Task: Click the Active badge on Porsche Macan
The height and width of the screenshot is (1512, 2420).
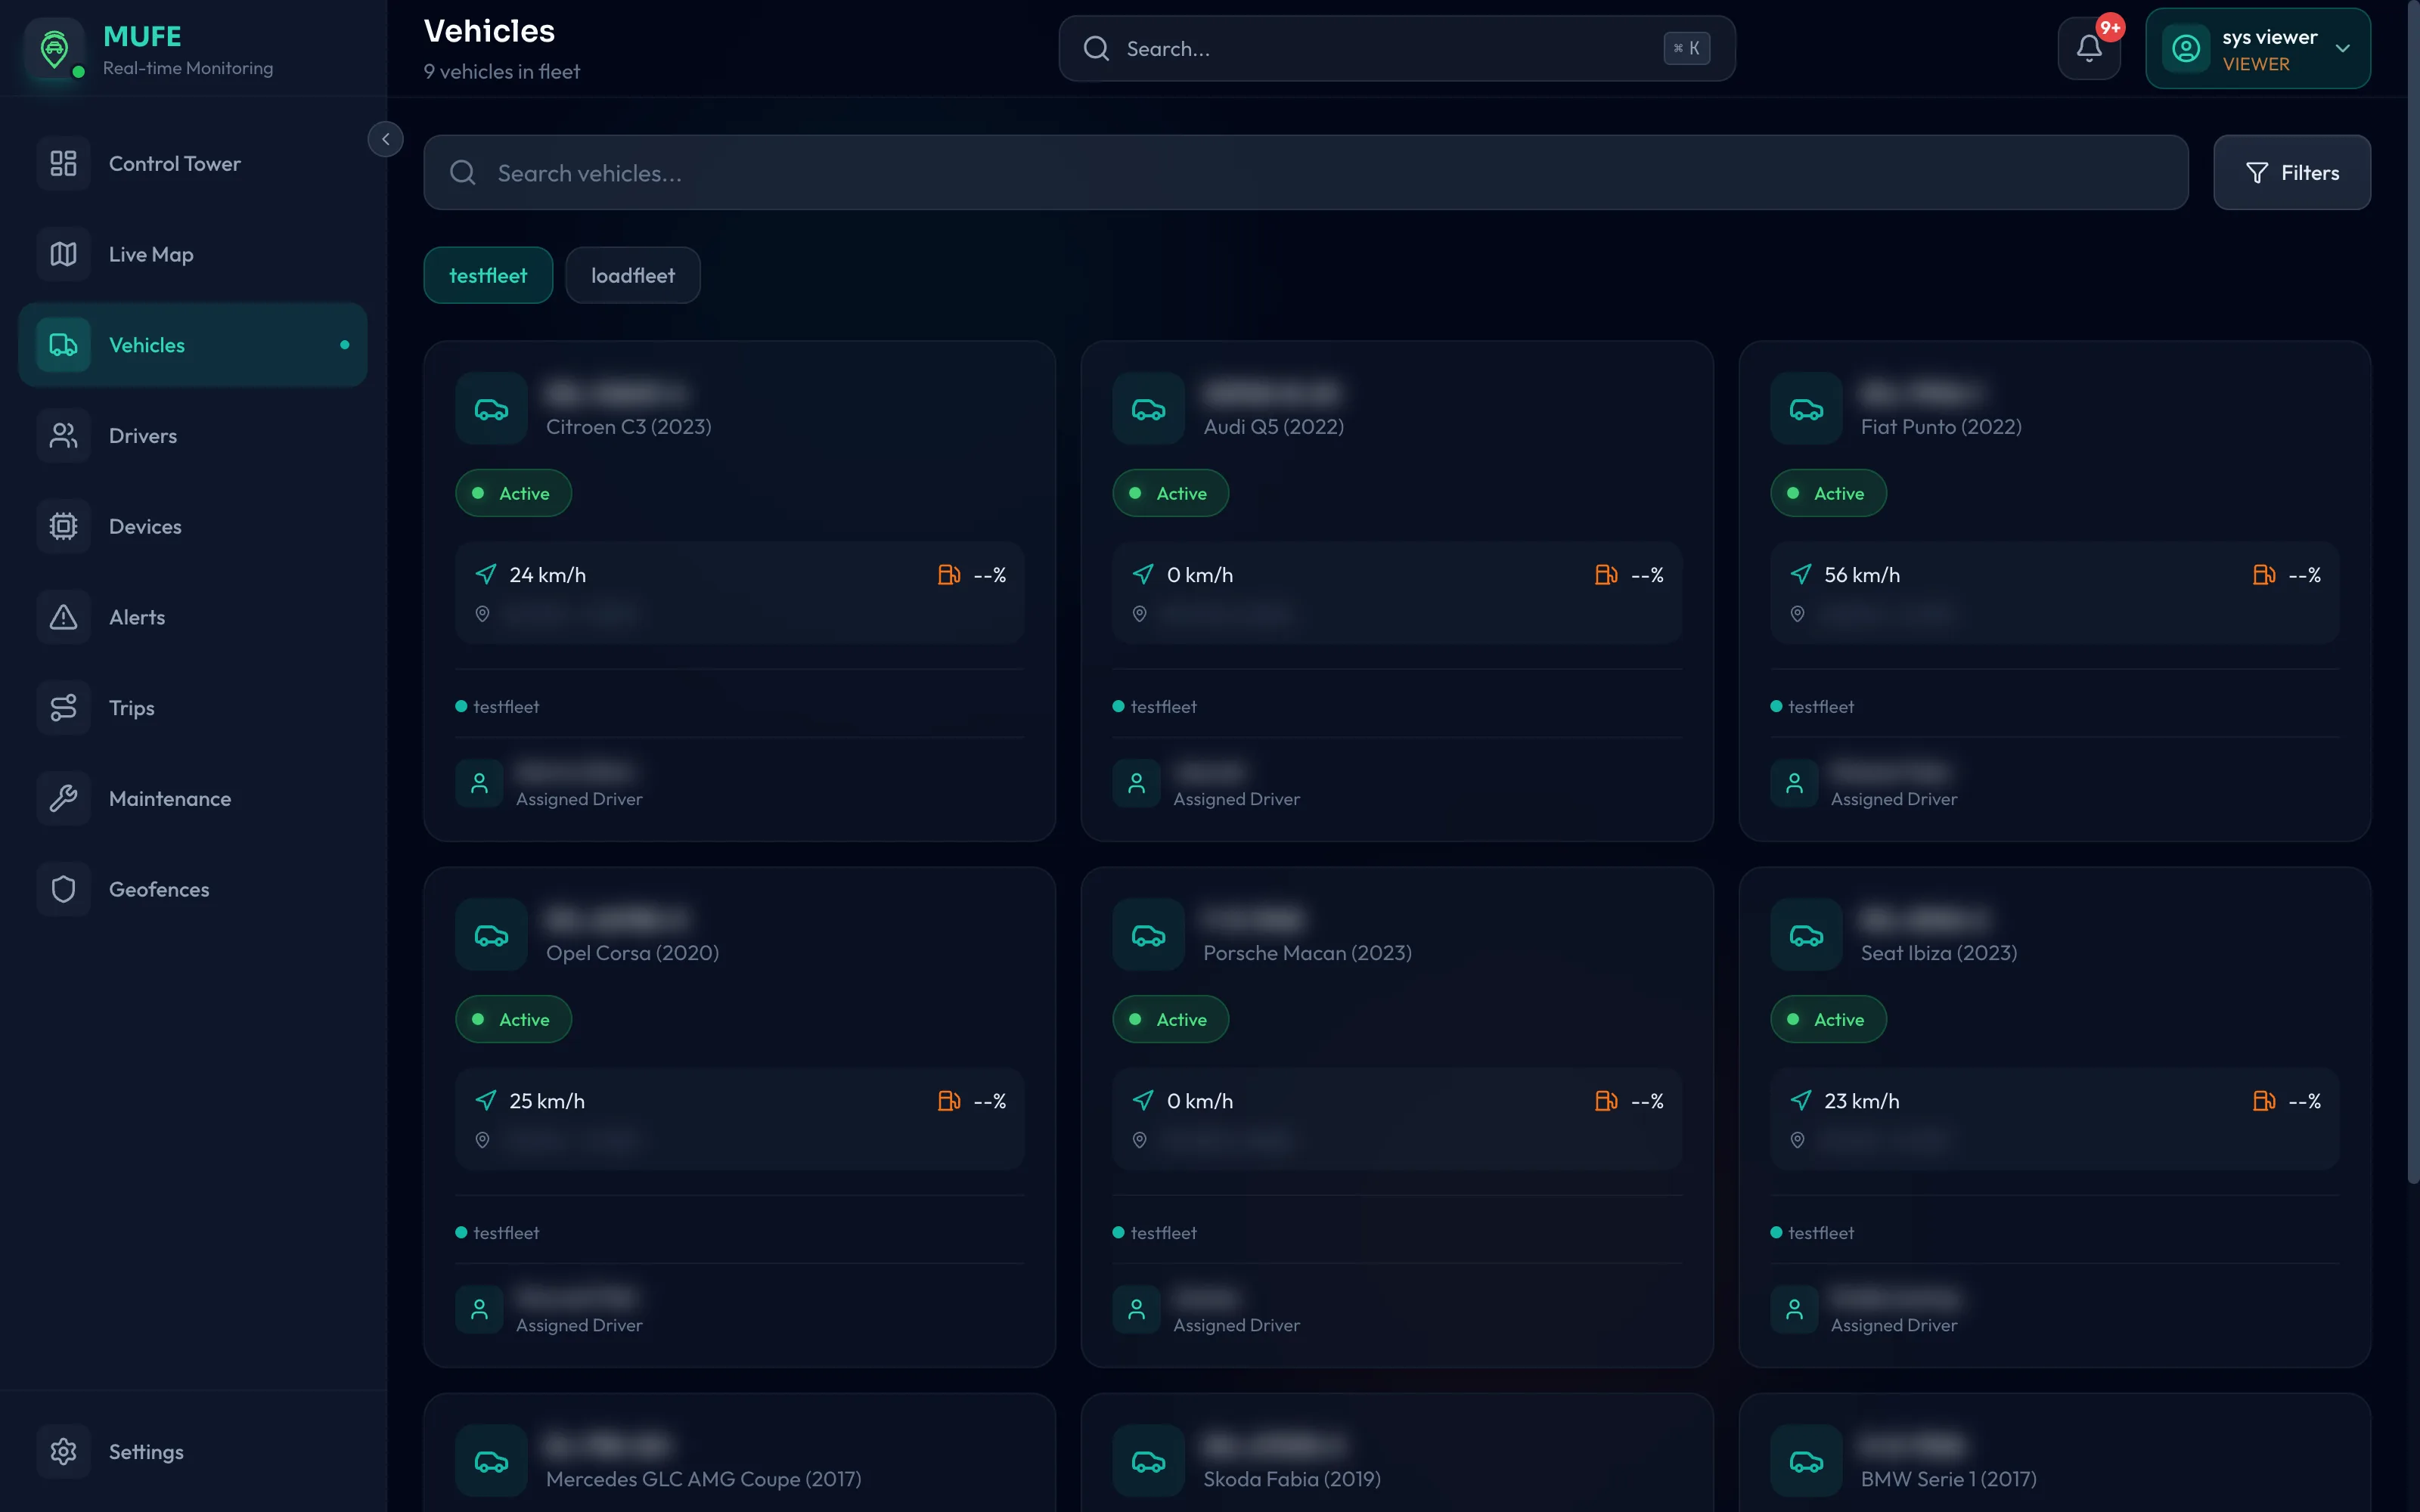Action: [1170, 1019]
